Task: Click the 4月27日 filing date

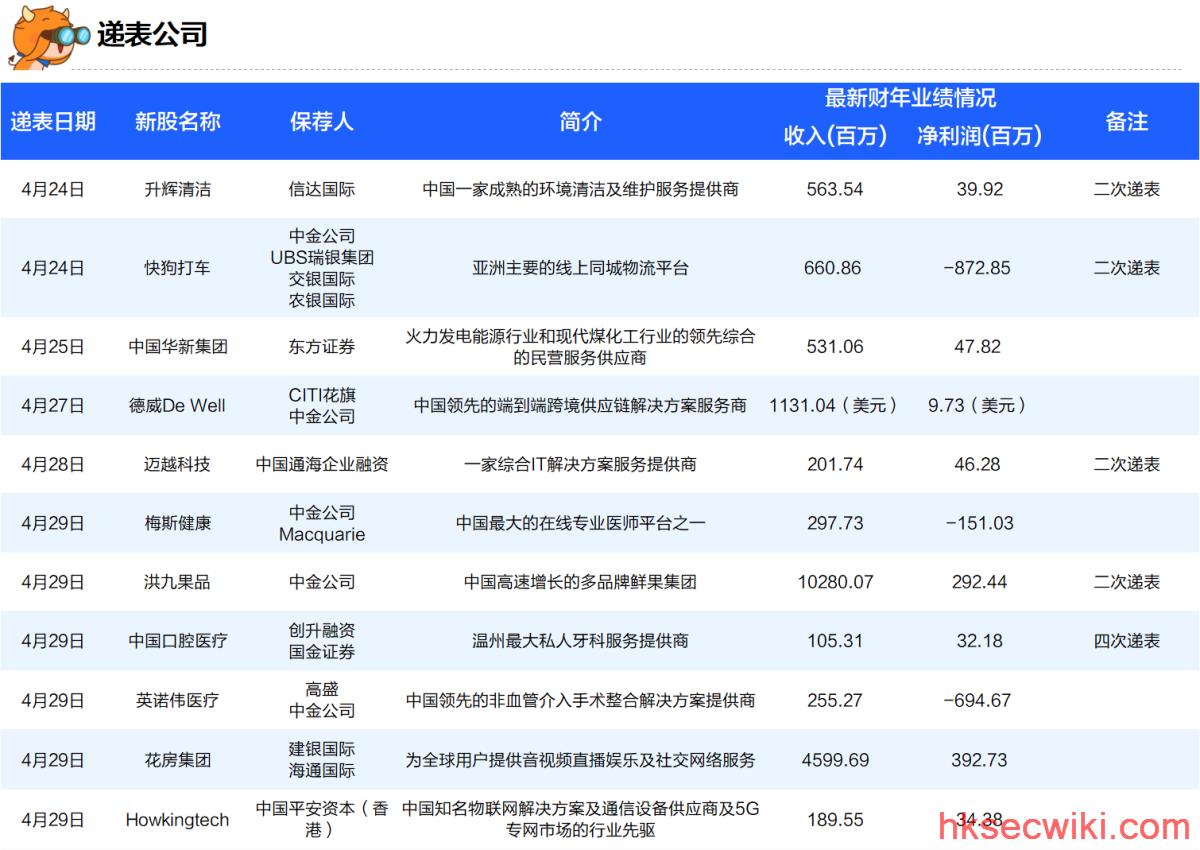Action: (x=53, y=406)
